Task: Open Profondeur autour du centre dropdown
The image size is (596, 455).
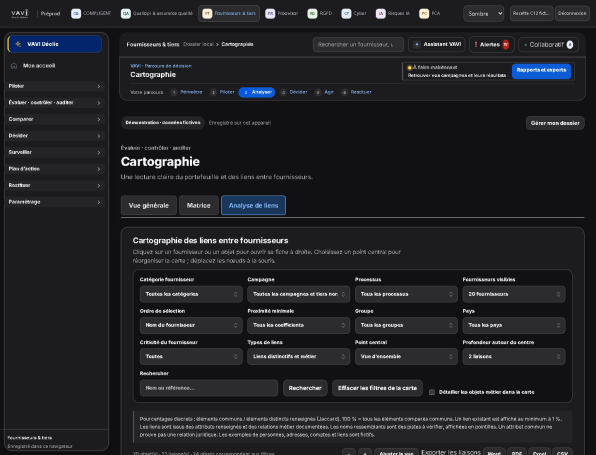Action: [x=514, y=357]
